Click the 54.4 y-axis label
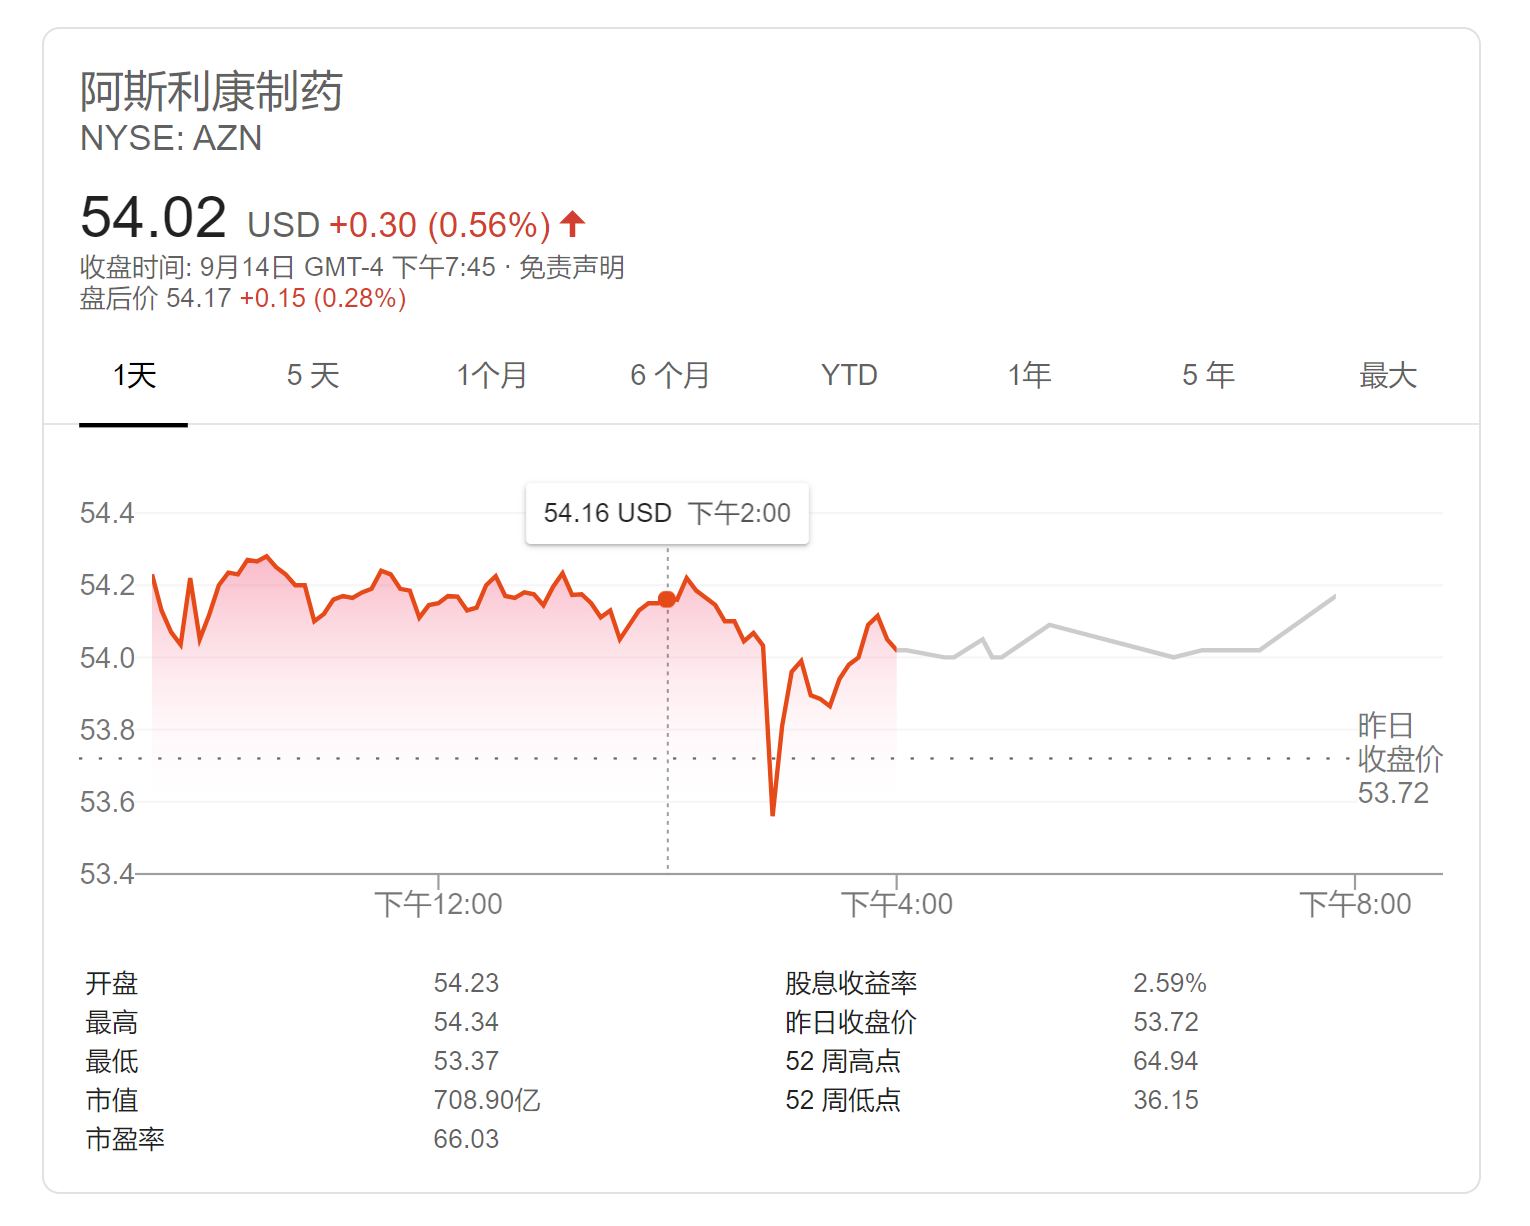The image size is (1530, 1226). [x=107, y=514]
